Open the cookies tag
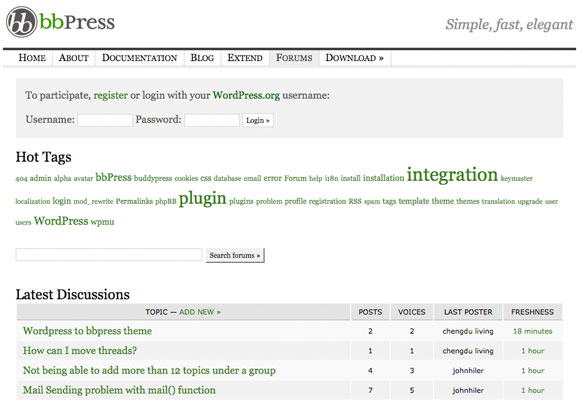Image resolution: width=580 pixels, height=400 pixels. coord(186,178)
